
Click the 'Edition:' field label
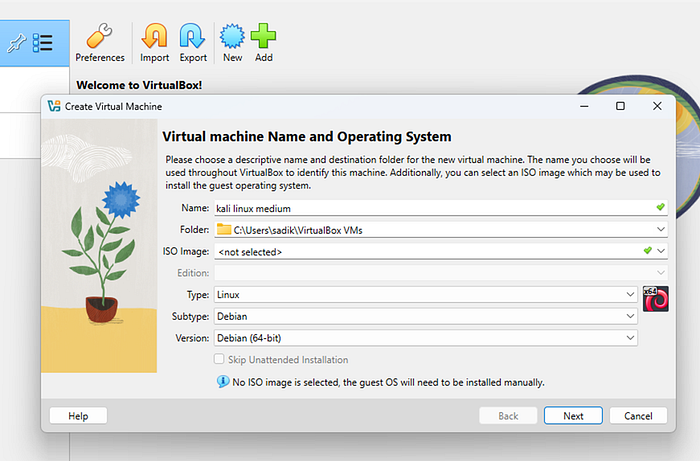coord(193,273)
